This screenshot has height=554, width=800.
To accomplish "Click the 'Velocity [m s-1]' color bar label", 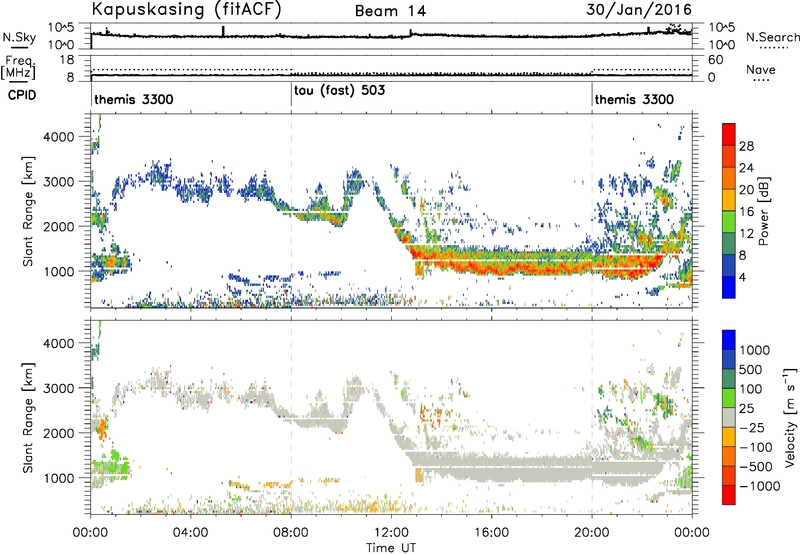I will [790, 417].
